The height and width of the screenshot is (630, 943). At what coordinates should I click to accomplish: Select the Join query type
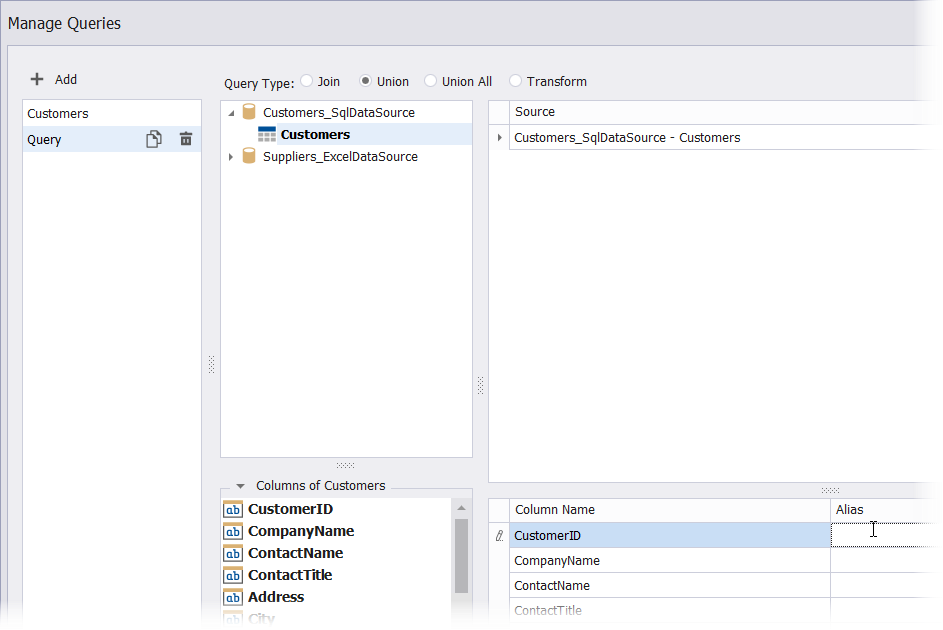(x=307, y=82)
